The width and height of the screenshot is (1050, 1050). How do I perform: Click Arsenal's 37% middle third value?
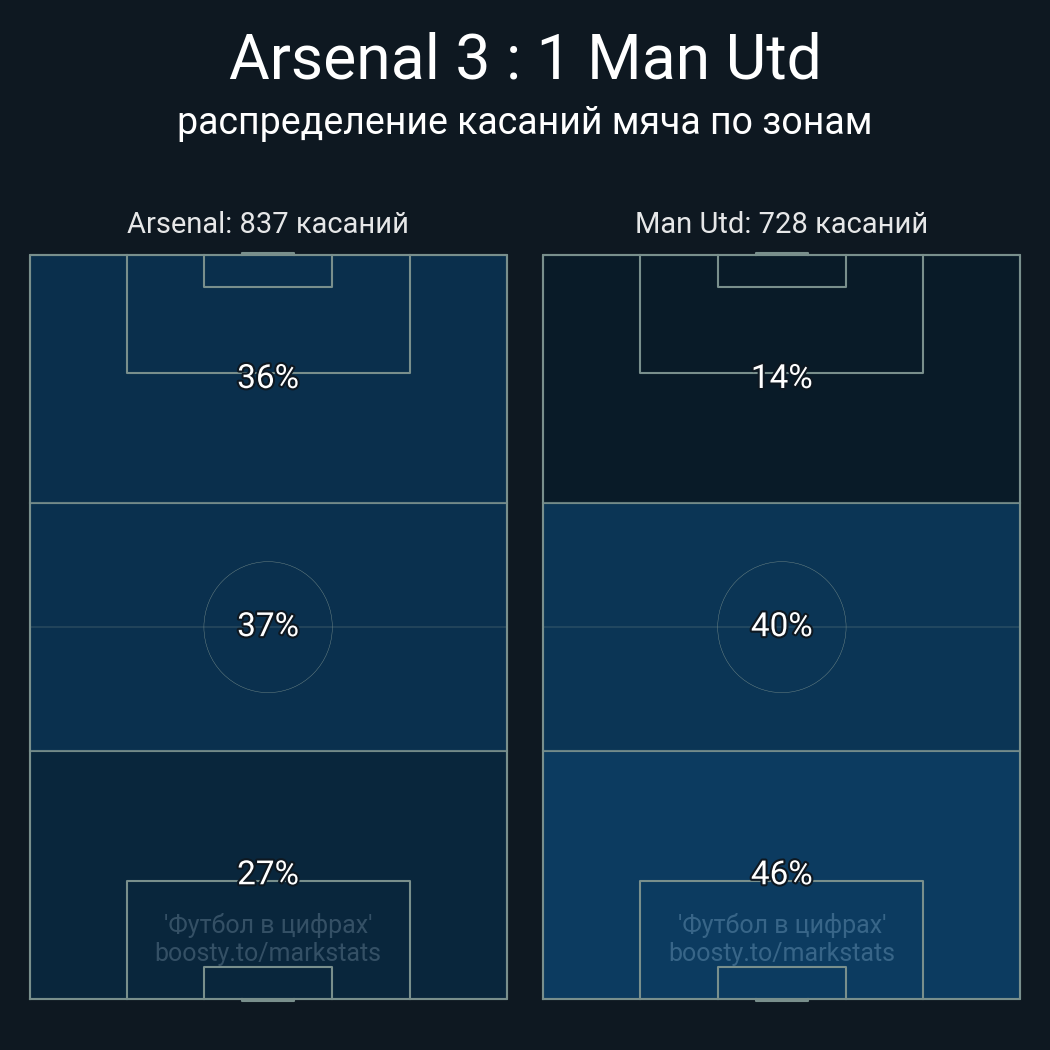pos(268,625)
